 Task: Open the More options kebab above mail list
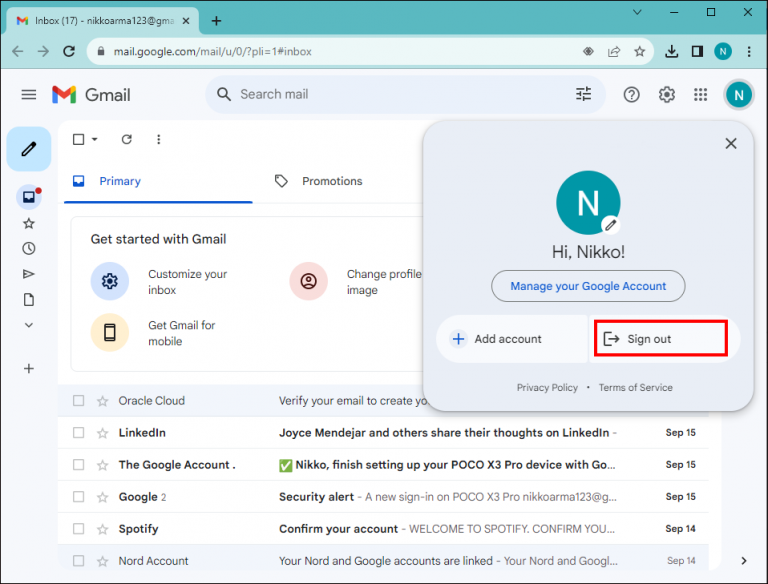coord(158,140)
